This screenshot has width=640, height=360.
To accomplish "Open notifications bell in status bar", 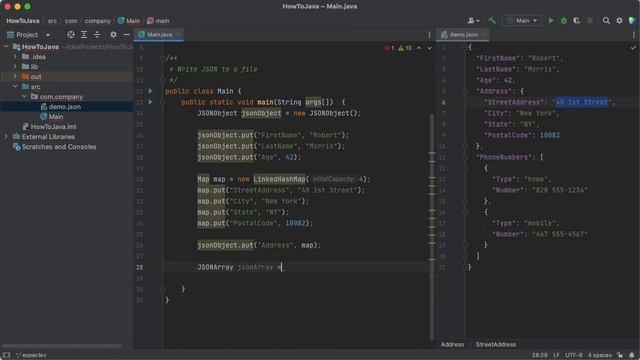I will tap(632, 355).
